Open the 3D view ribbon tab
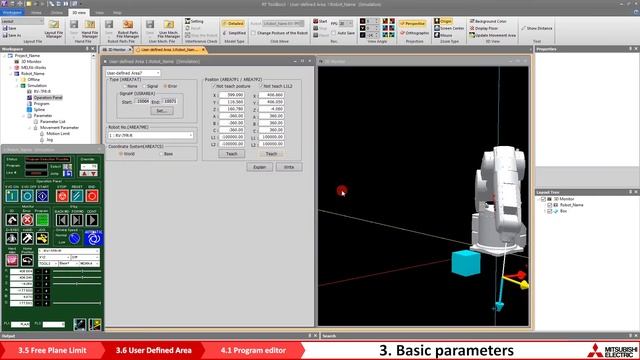Image resolution: width=640 pixels, height=360 pixels. [79, 13]
